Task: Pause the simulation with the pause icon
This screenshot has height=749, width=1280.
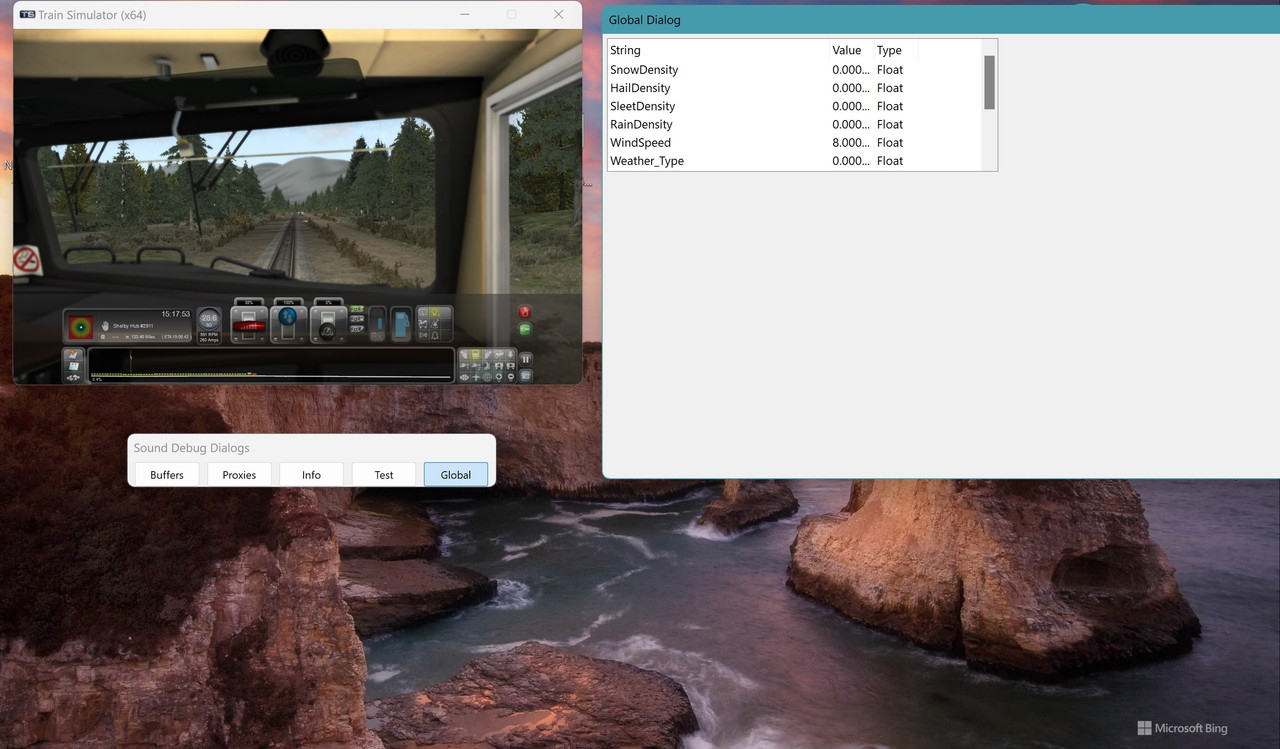Action: (525, 359)
